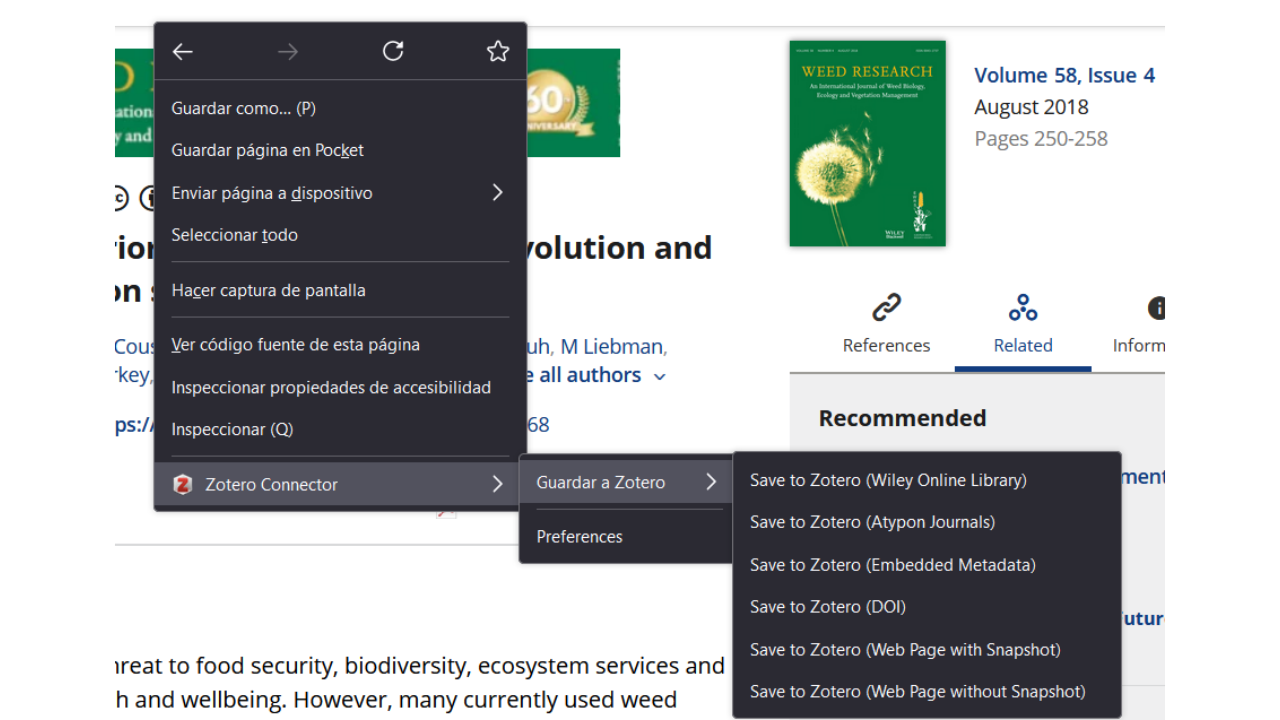Select Save to Zotero (Web Page with Snapshot)

pos(905,650)
